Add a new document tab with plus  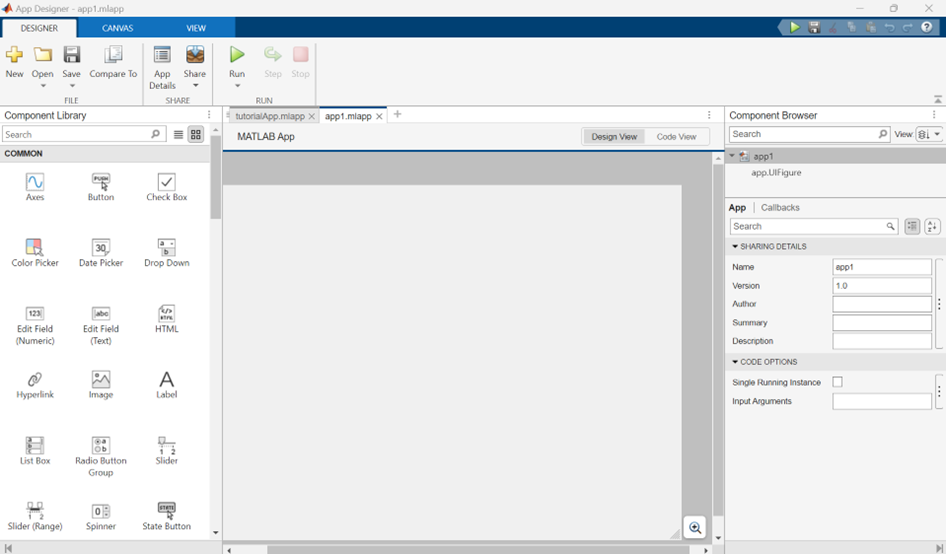397,114
